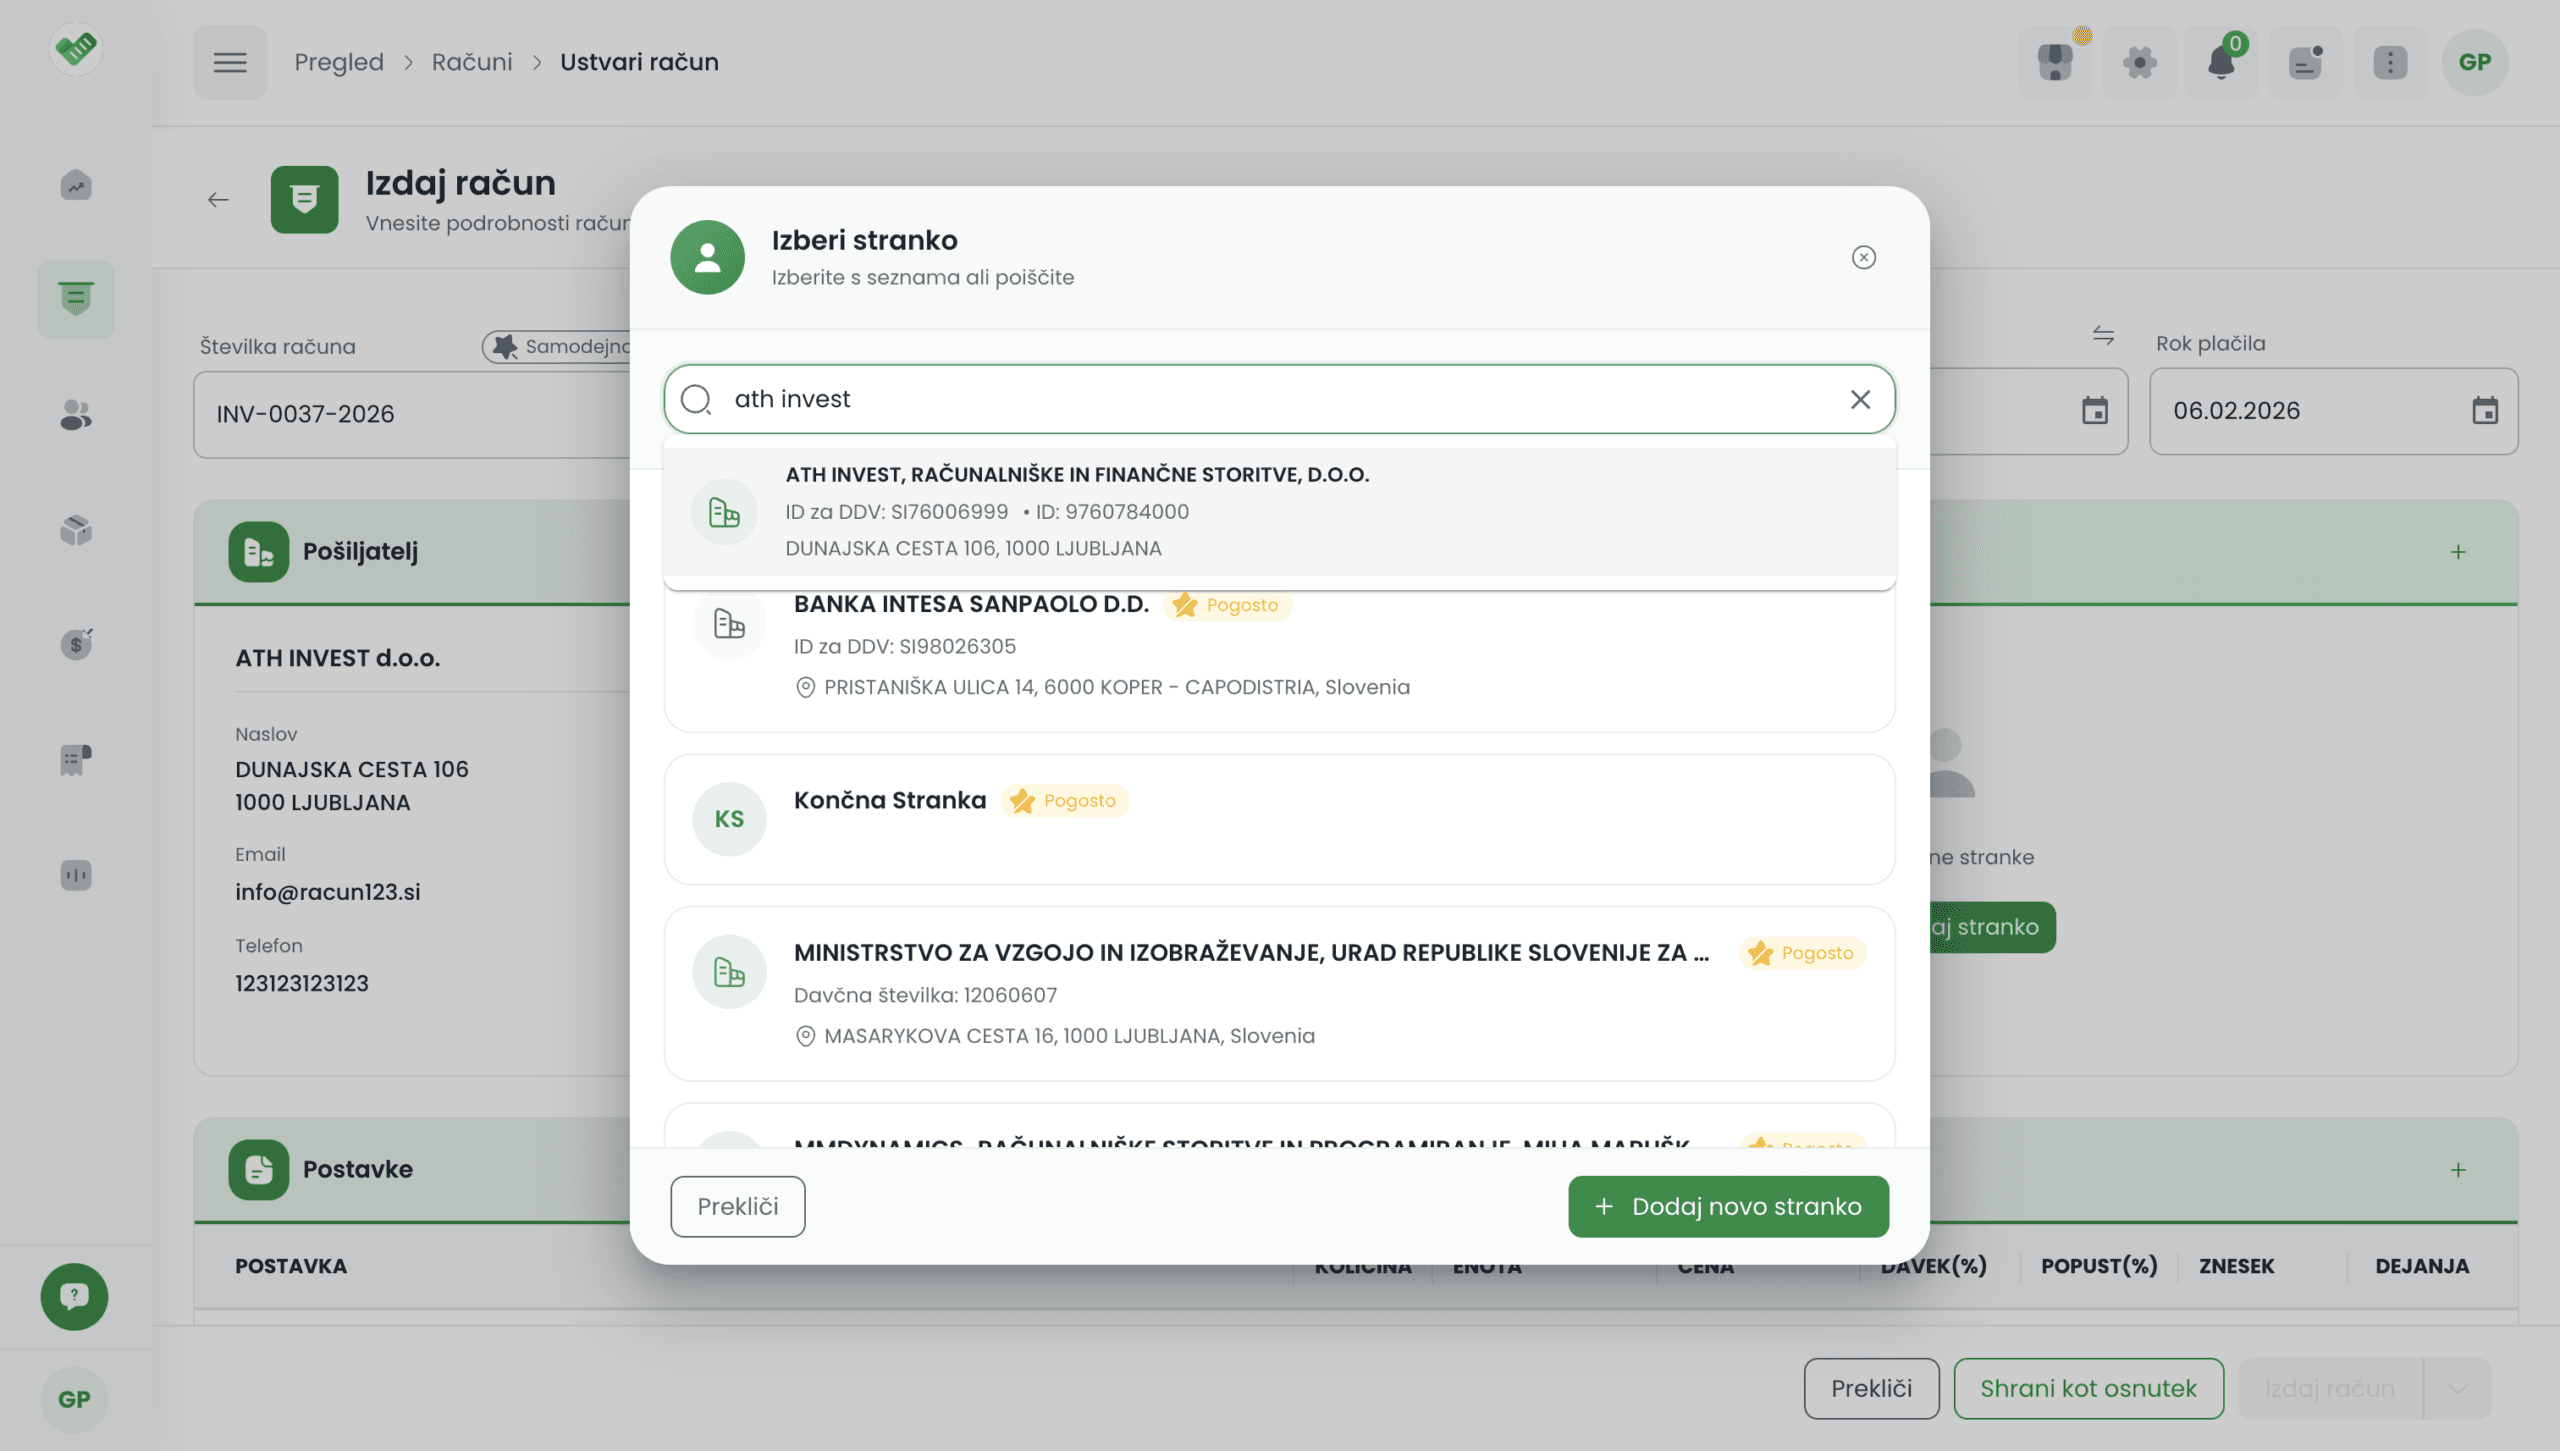Screen dimensions: 2560x1451
Task: Go to Pregled breadcrumb
Action: point(338,62)
